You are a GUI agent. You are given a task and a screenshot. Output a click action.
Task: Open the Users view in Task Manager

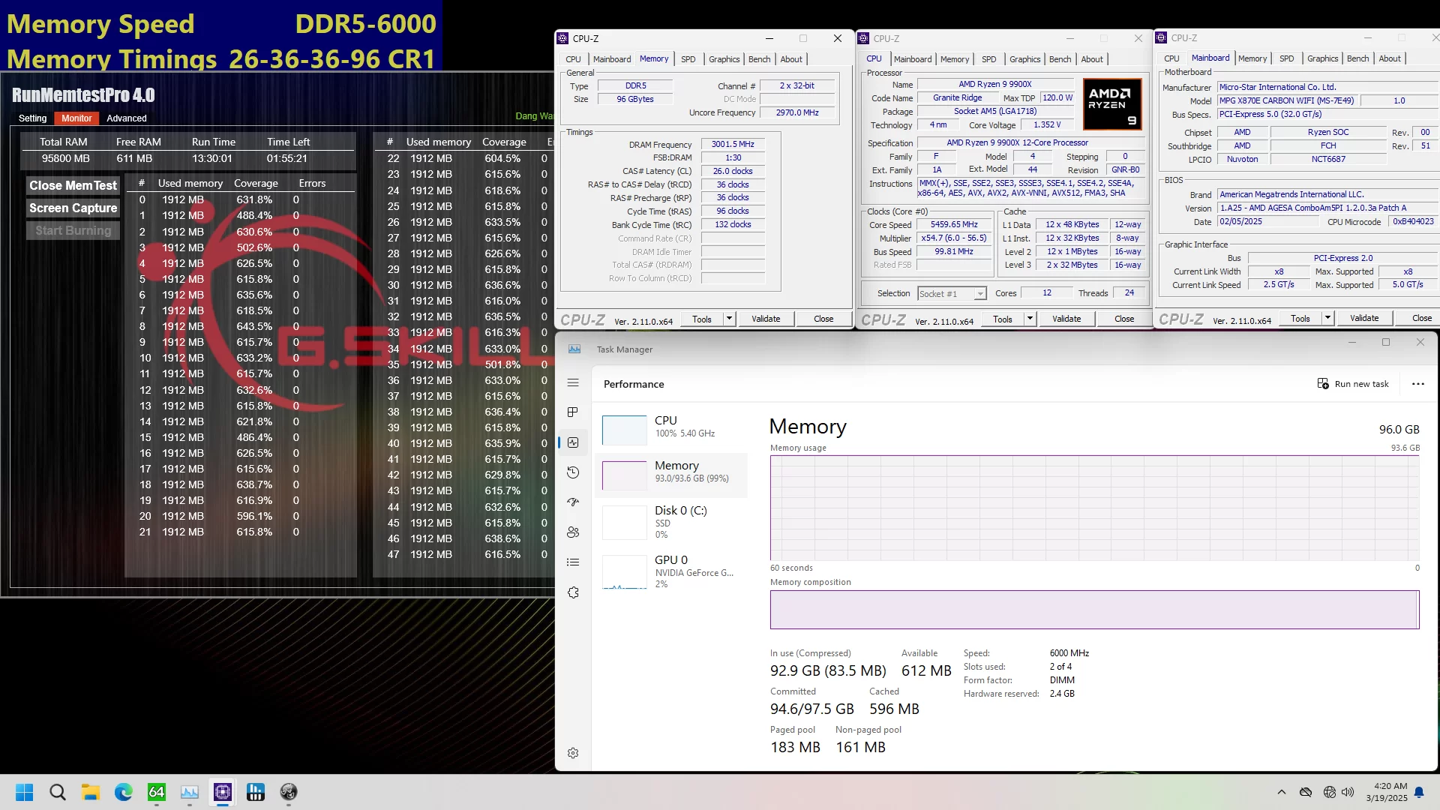click(x=572, y=531)
